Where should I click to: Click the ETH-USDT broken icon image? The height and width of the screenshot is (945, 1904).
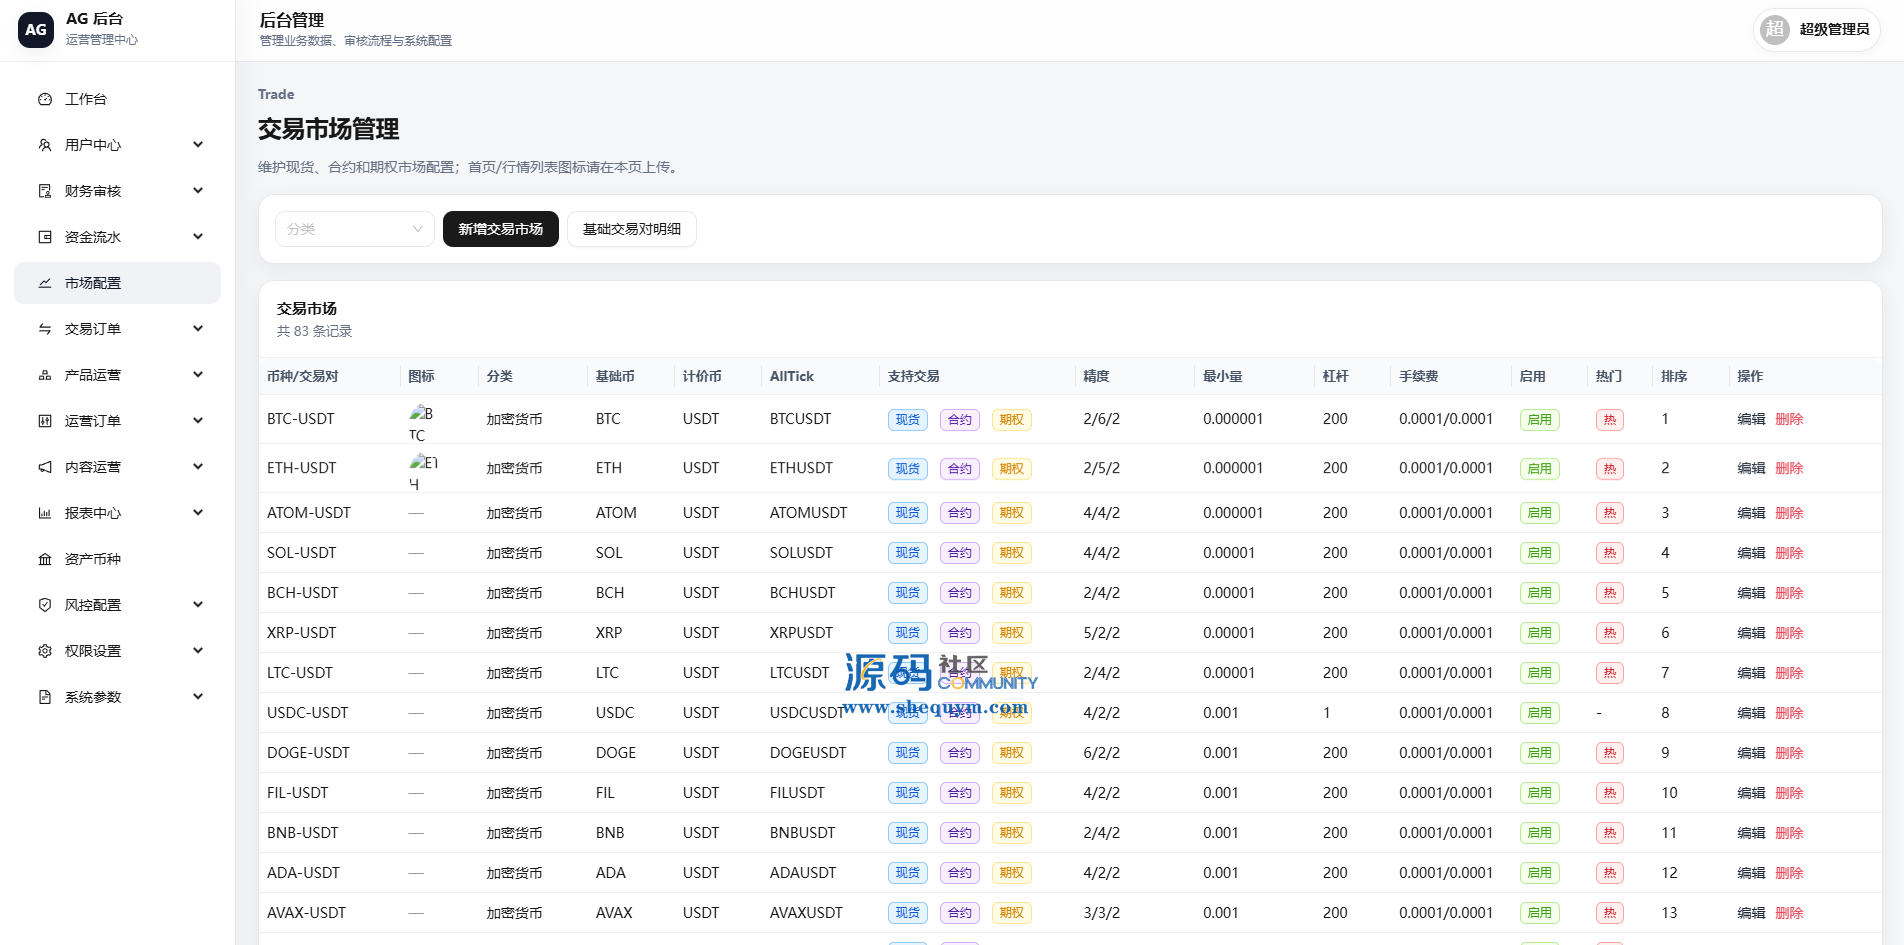click(424, 472)
